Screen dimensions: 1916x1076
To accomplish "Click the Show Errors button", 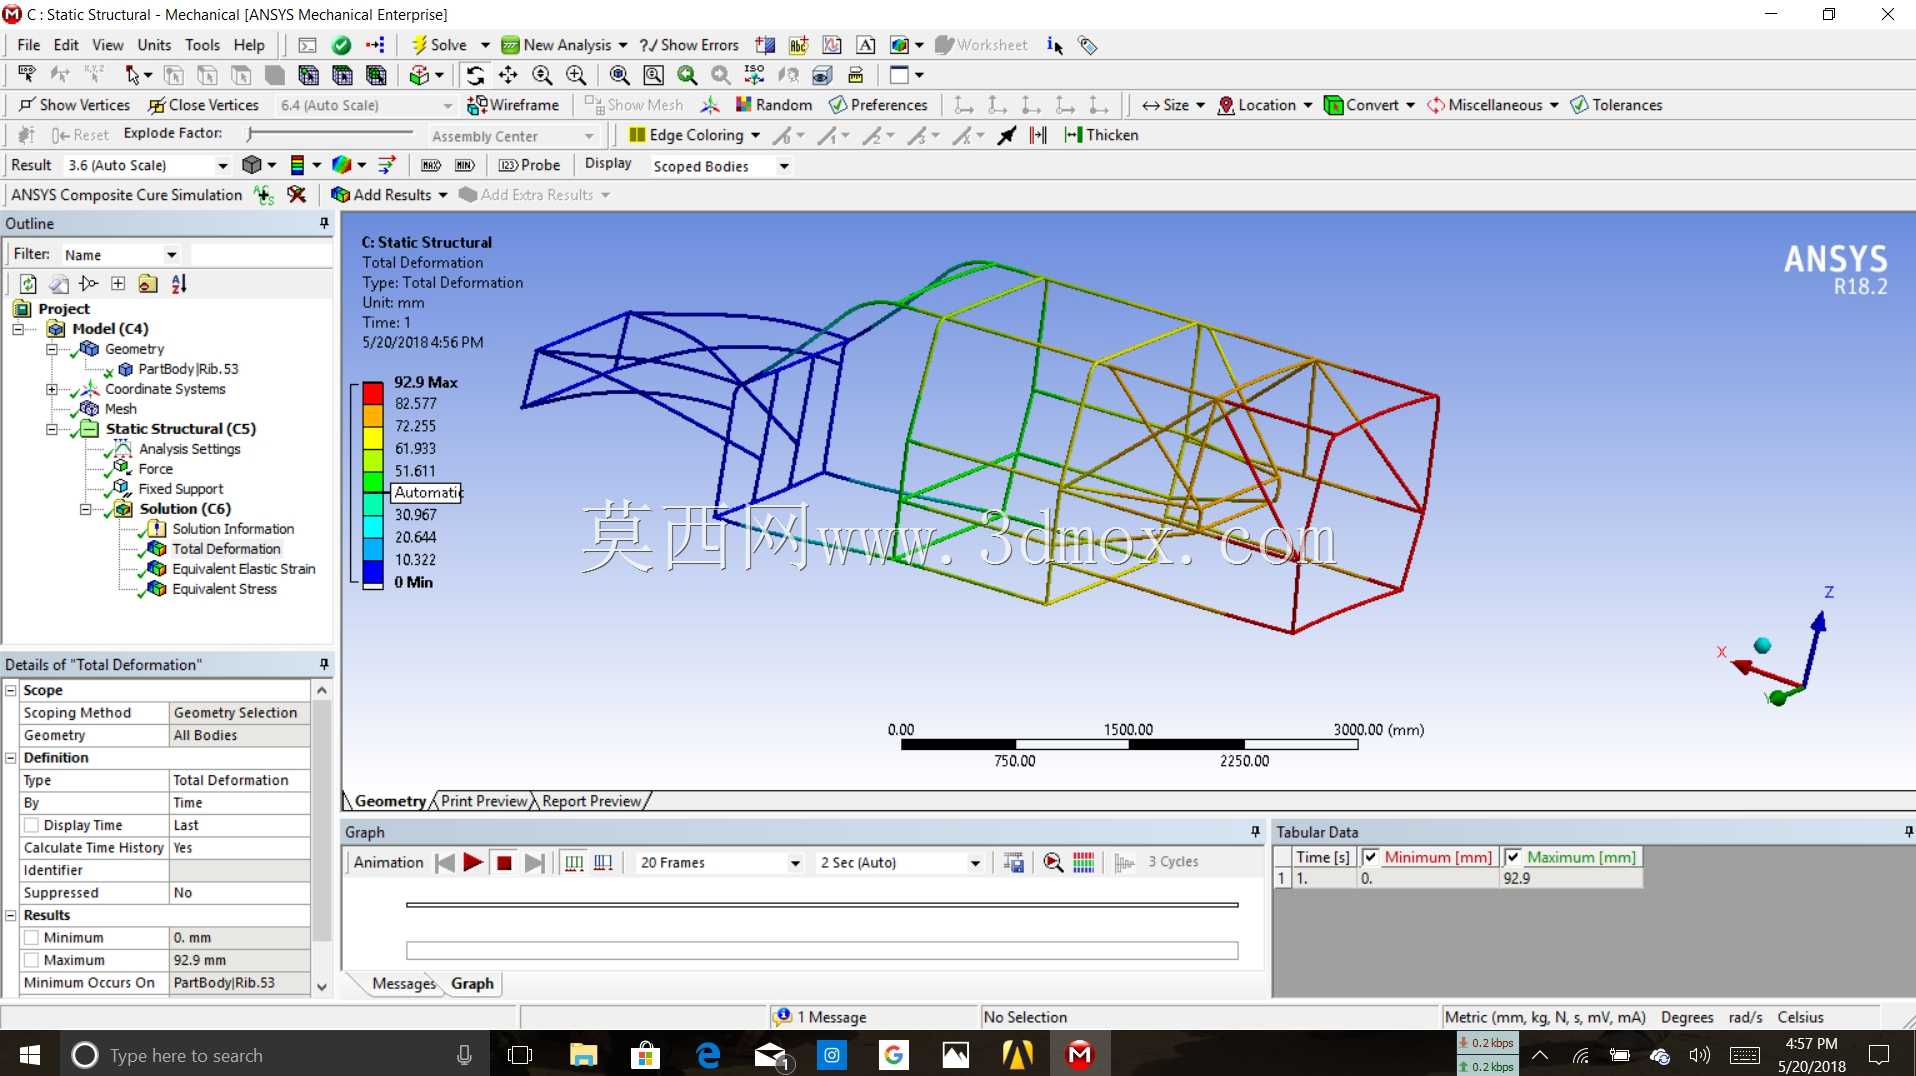I will [689, 45].
